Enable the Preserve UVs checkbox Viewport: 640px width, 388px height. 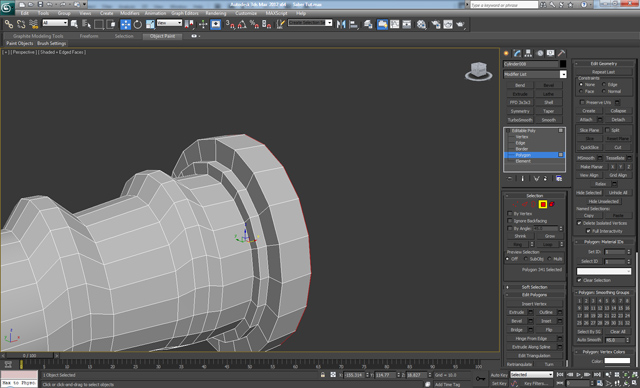[x=582, y=102]
